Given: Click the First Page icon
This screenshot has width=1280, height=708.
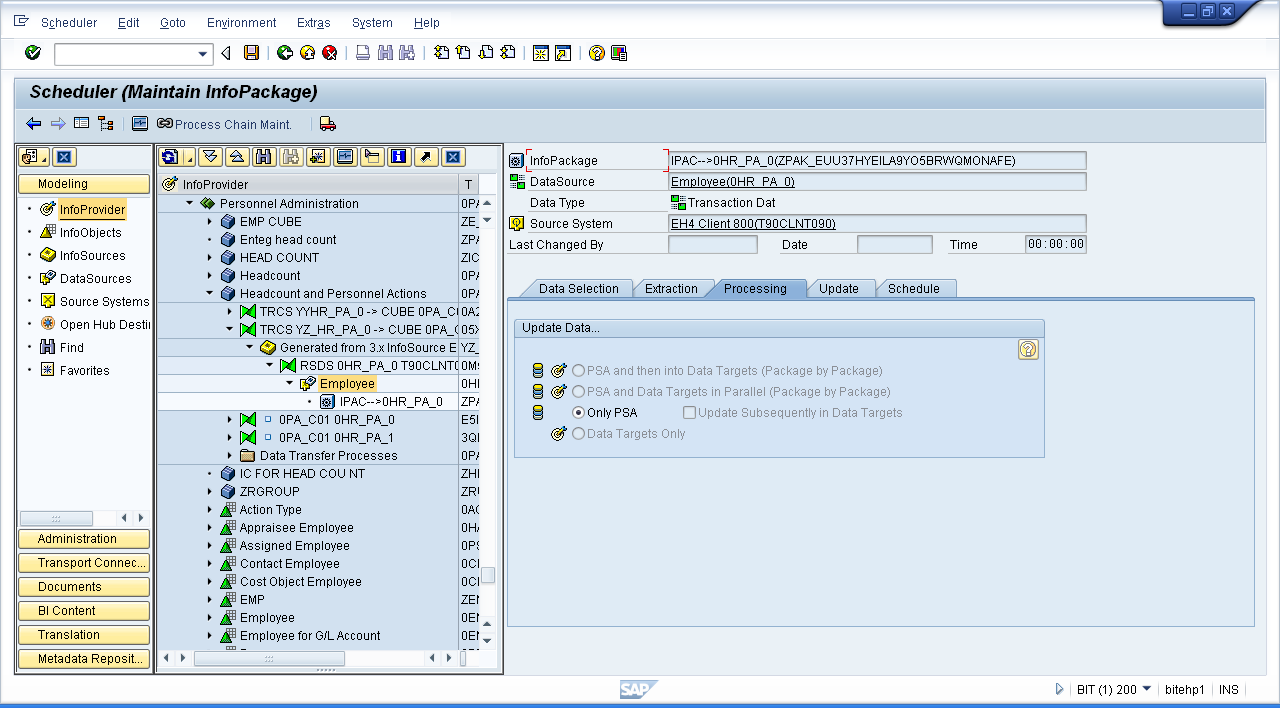Looking at the screenshot, I should [x=441, y=53].
